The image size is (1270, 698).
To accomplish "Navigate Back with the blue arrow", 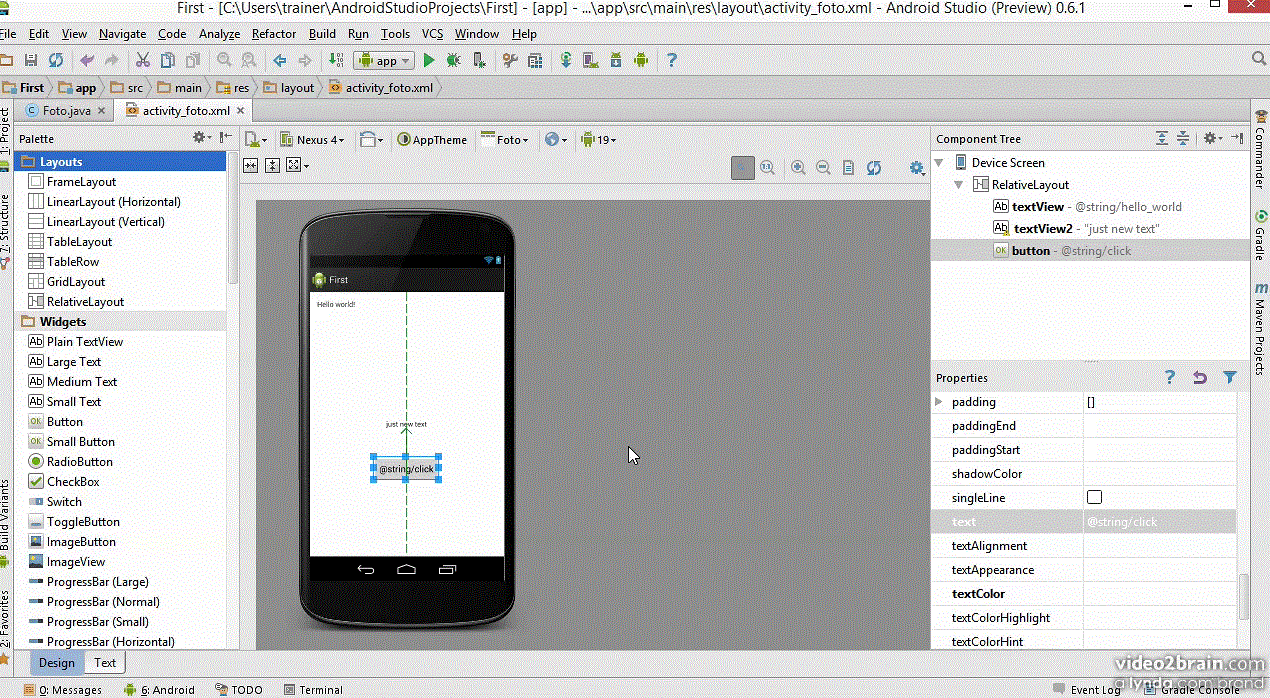I will point(281,60).
